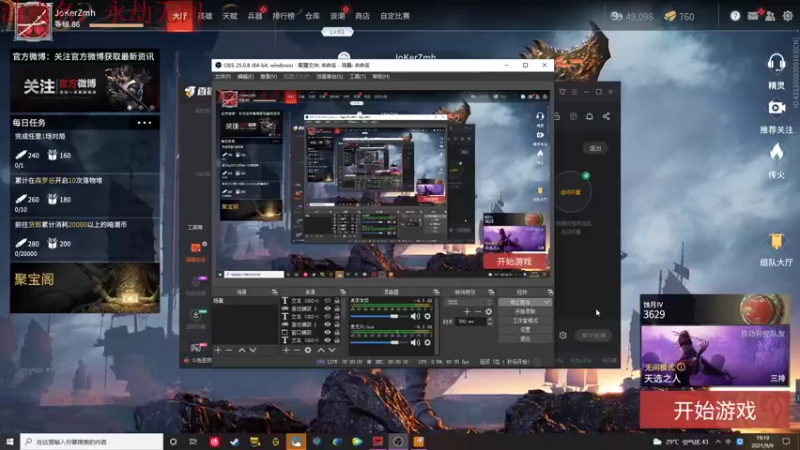Viewport: 800px width, 450px height.
Task: Open the 精灵 headset icon
Action: coord(776,63)
